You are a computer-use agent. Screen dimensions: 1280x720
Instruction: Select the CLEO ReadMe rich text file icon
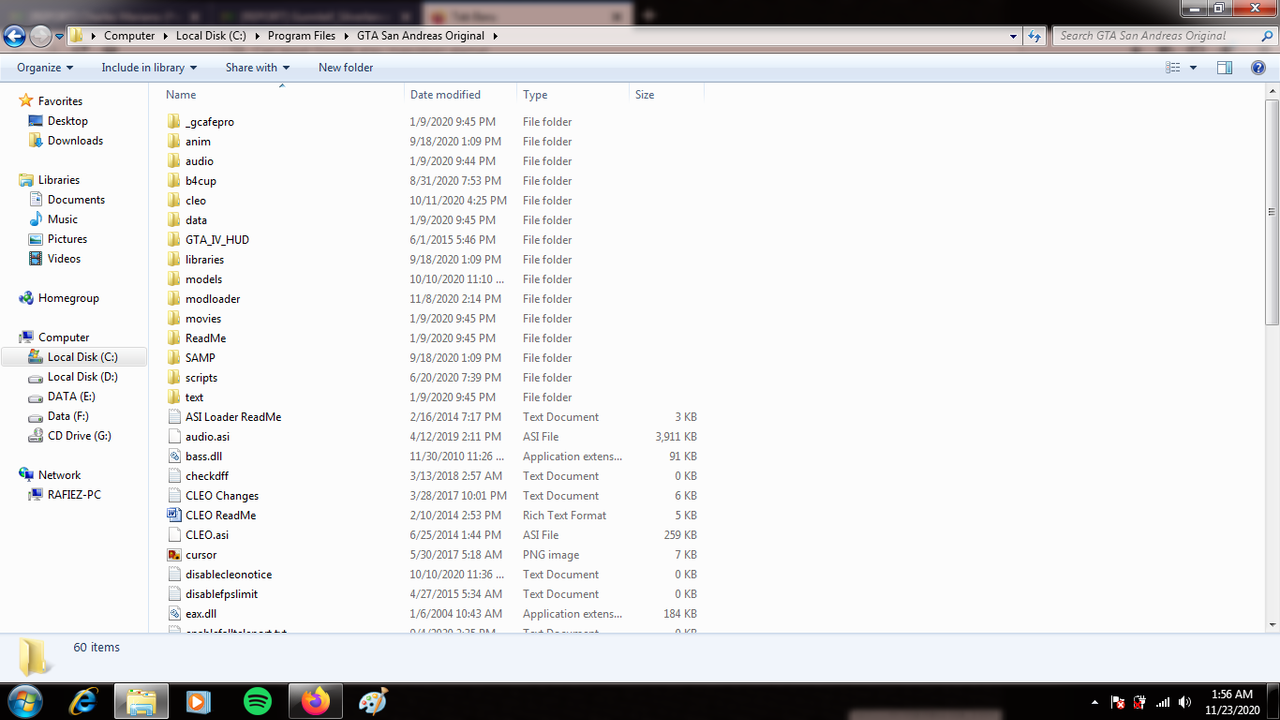click(174, 515)
